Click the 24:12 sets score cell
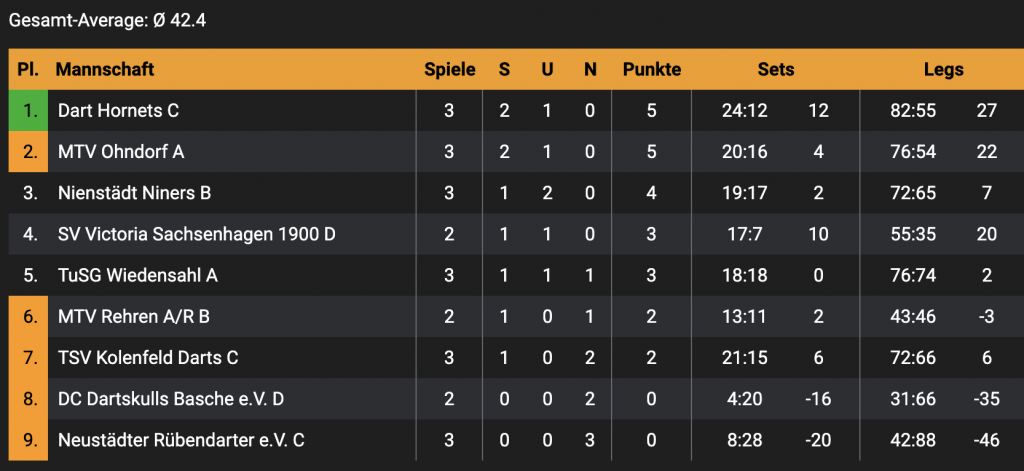 [744, 111]
